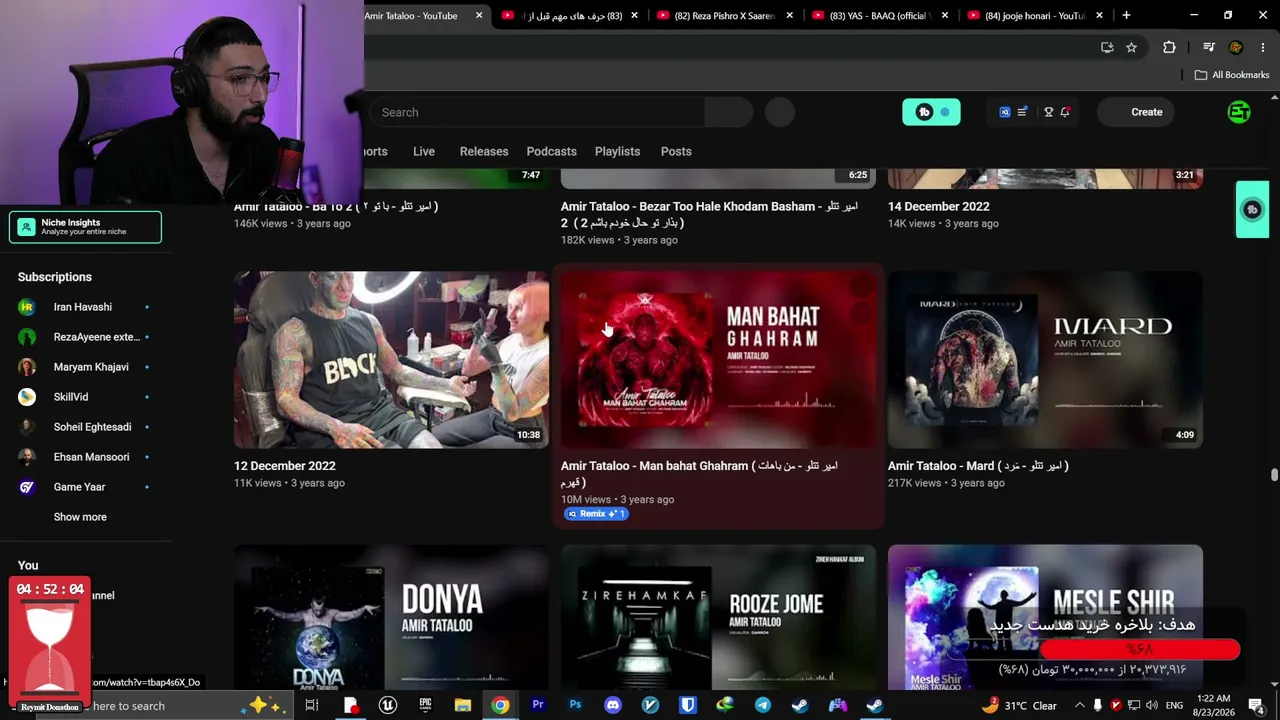Open the 12 December 2022 tattoo video thumbnail
The image size is (1280, 720).
[x=391, y=360]
